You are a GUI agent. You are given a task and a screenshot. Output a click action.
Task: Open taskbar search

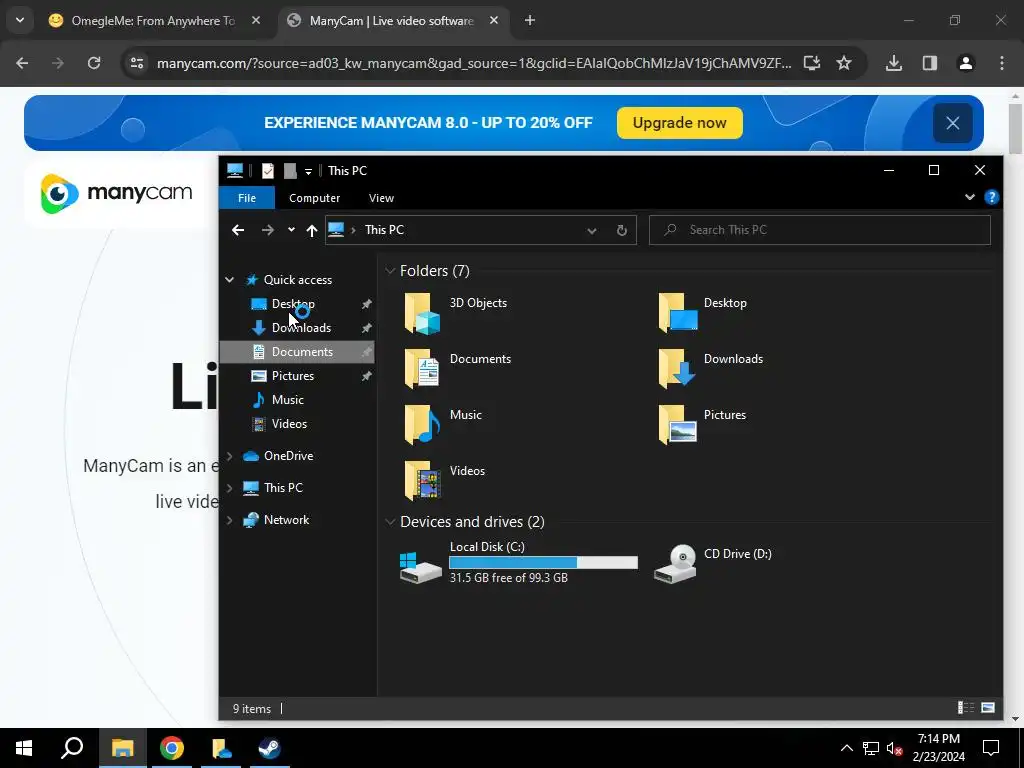[72, 748]
